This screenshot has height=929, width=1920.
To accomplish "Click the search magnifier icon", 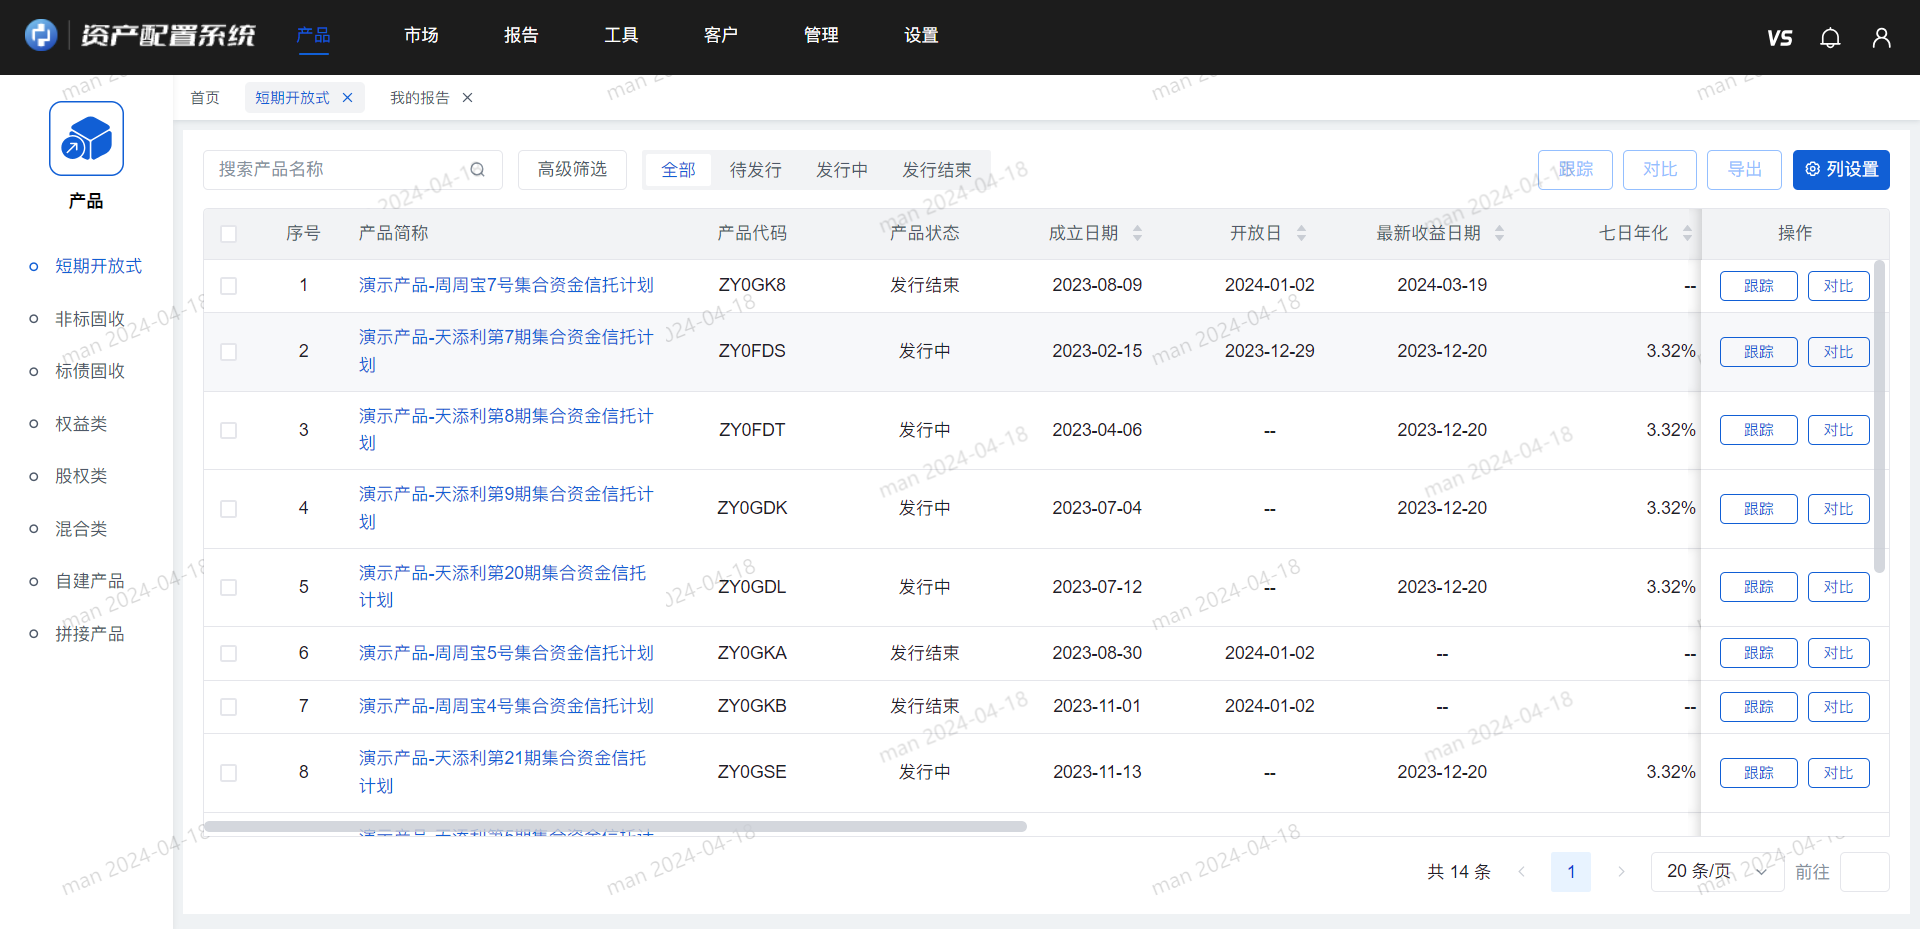I will click(477, 170).
